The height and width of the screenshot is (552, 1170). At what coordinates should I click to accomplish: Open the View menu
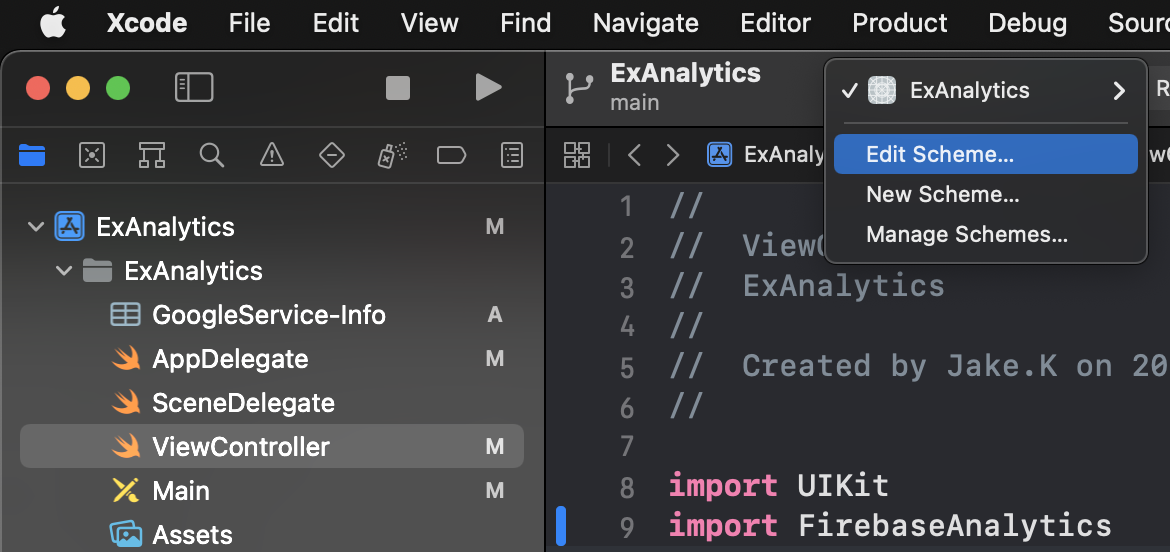point(430,23)
